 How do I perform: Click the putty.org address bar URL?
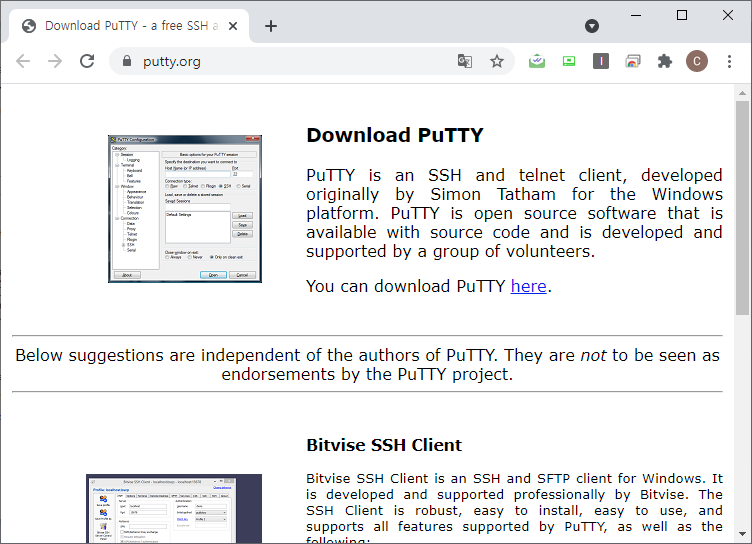pyautogui.click(x=172, y=62)
